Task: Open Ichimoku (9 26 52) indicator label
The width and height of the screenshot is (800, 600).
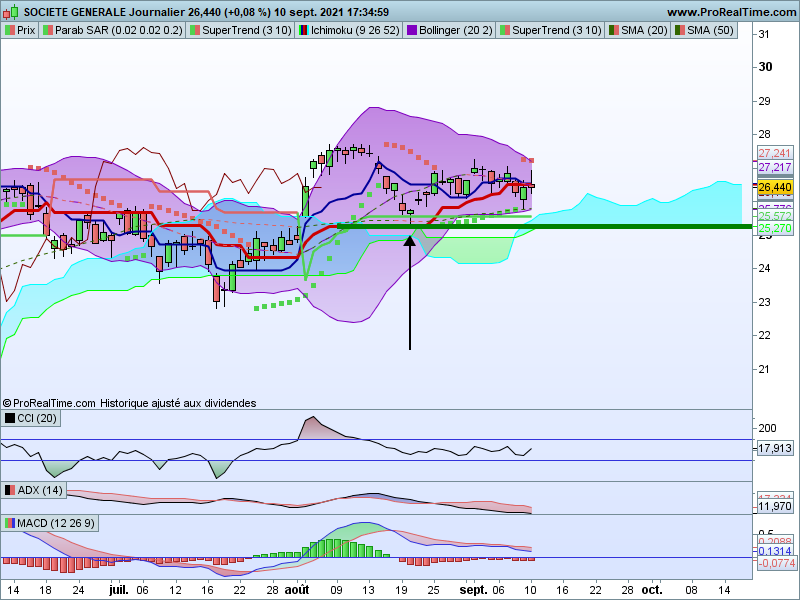Action: 349,30
